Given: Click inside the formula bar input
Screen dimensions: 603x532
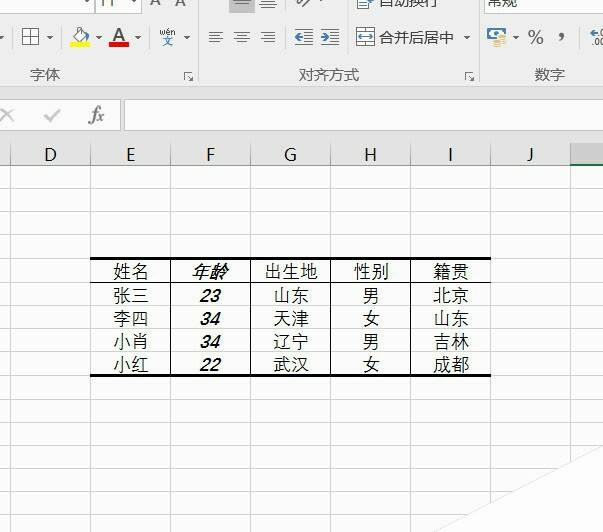Looking at the screenshot, I should [x=363, y=115].
